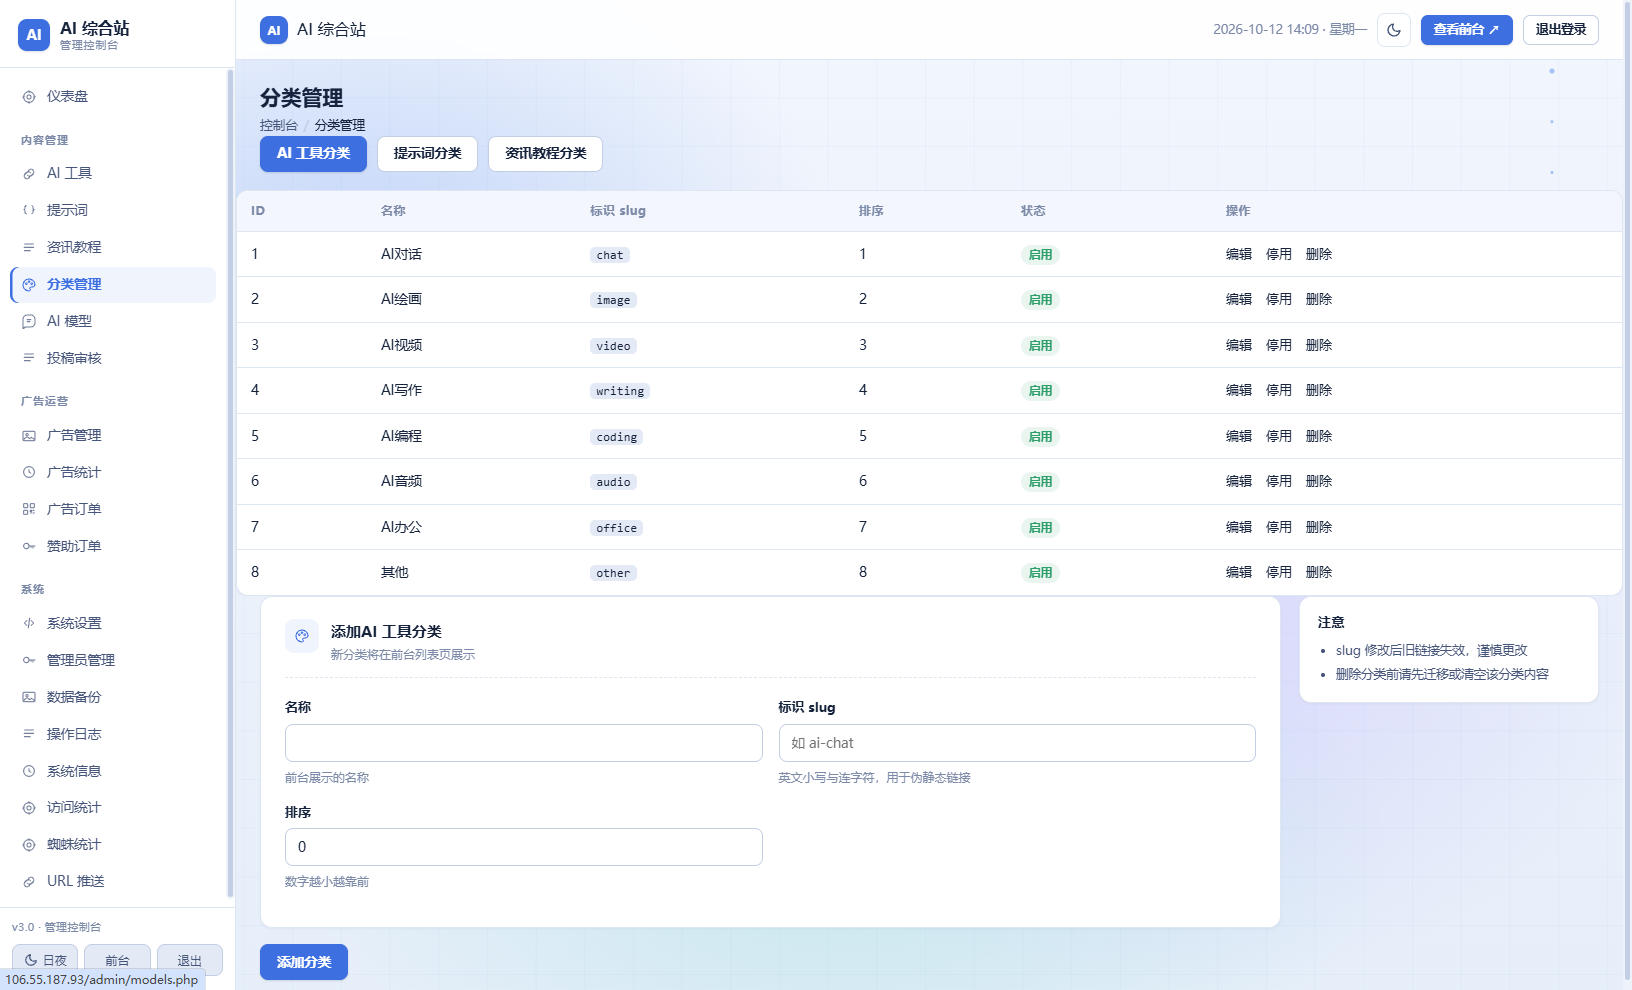Screen dimensions: 1632x990
Task: Click 编辑 for the AI对话 row
Action: click(x=1239, y=255)
